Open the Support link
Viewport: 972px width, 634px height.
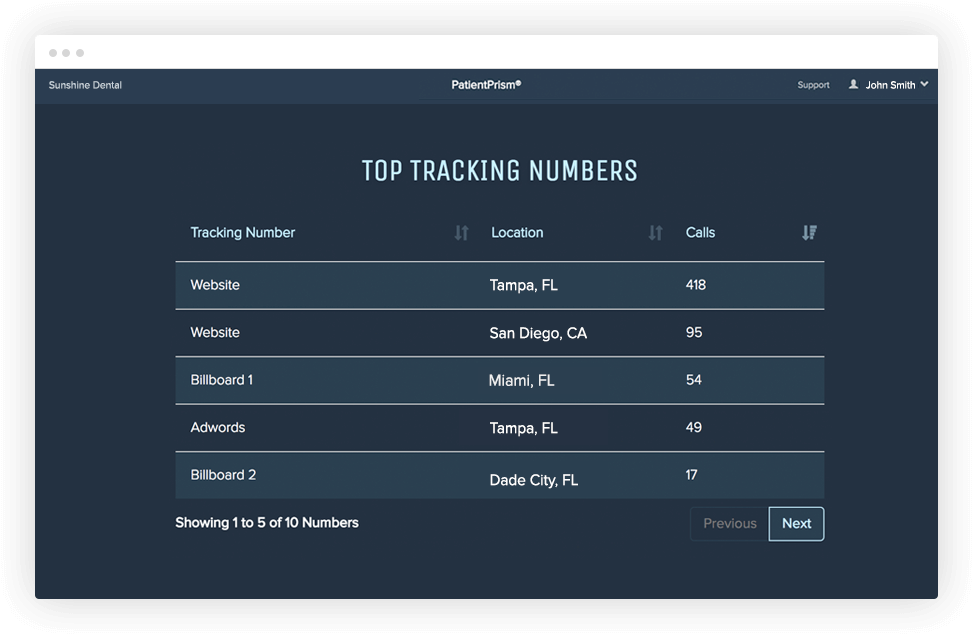(x=813, y=85)
